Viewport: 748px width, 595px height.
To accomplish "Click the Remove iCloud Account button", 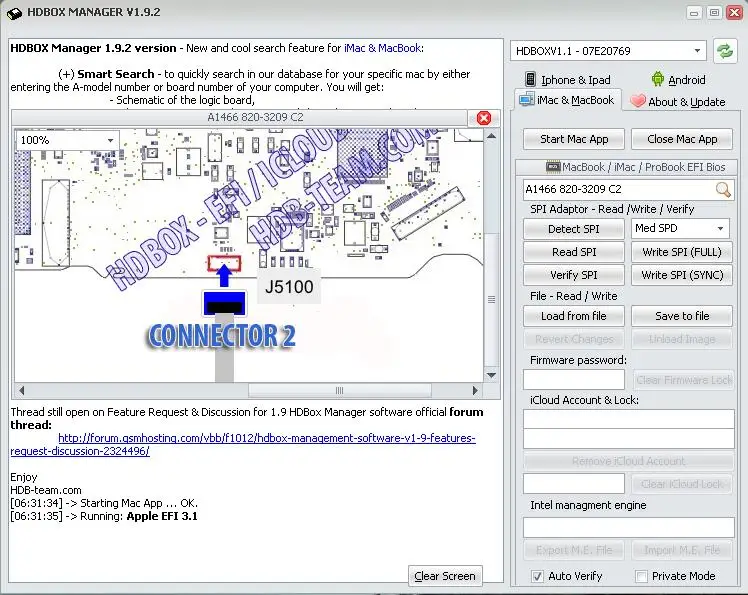I will click(628, 461).
